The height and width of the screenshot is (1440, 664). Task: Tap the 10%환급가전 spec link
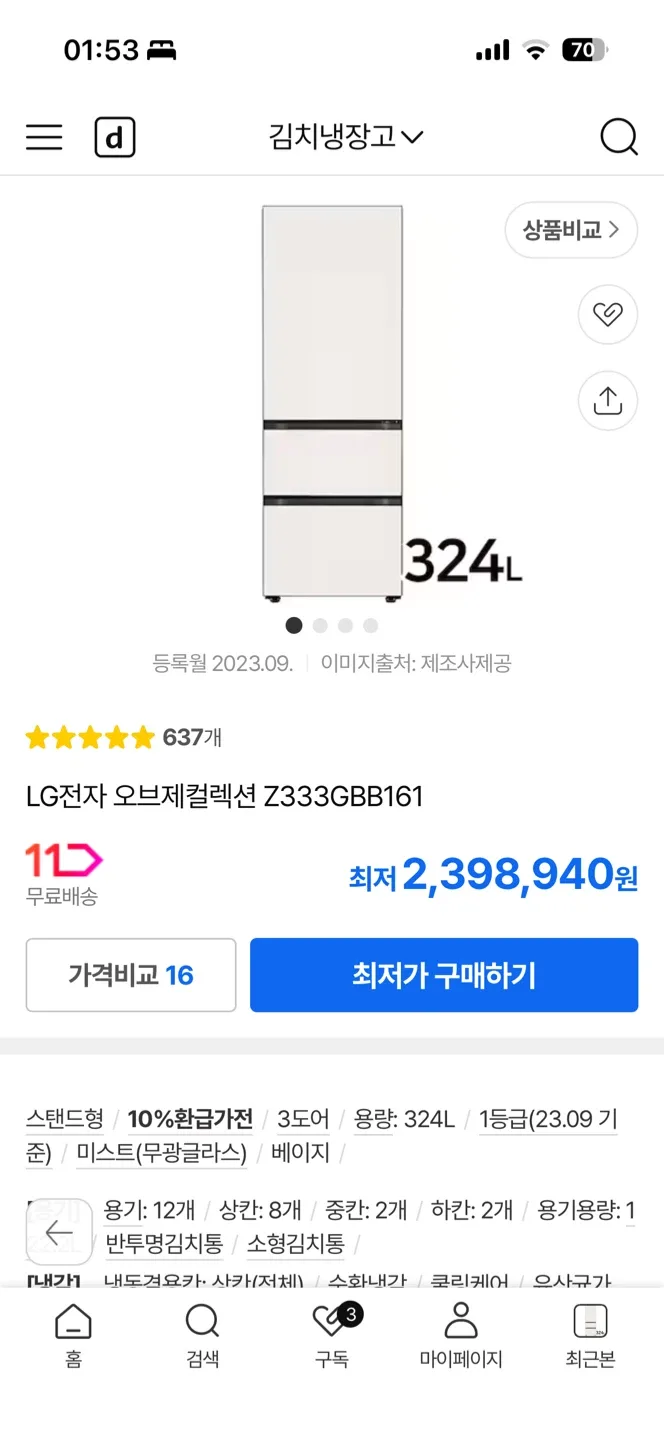tap(190, 1119)
